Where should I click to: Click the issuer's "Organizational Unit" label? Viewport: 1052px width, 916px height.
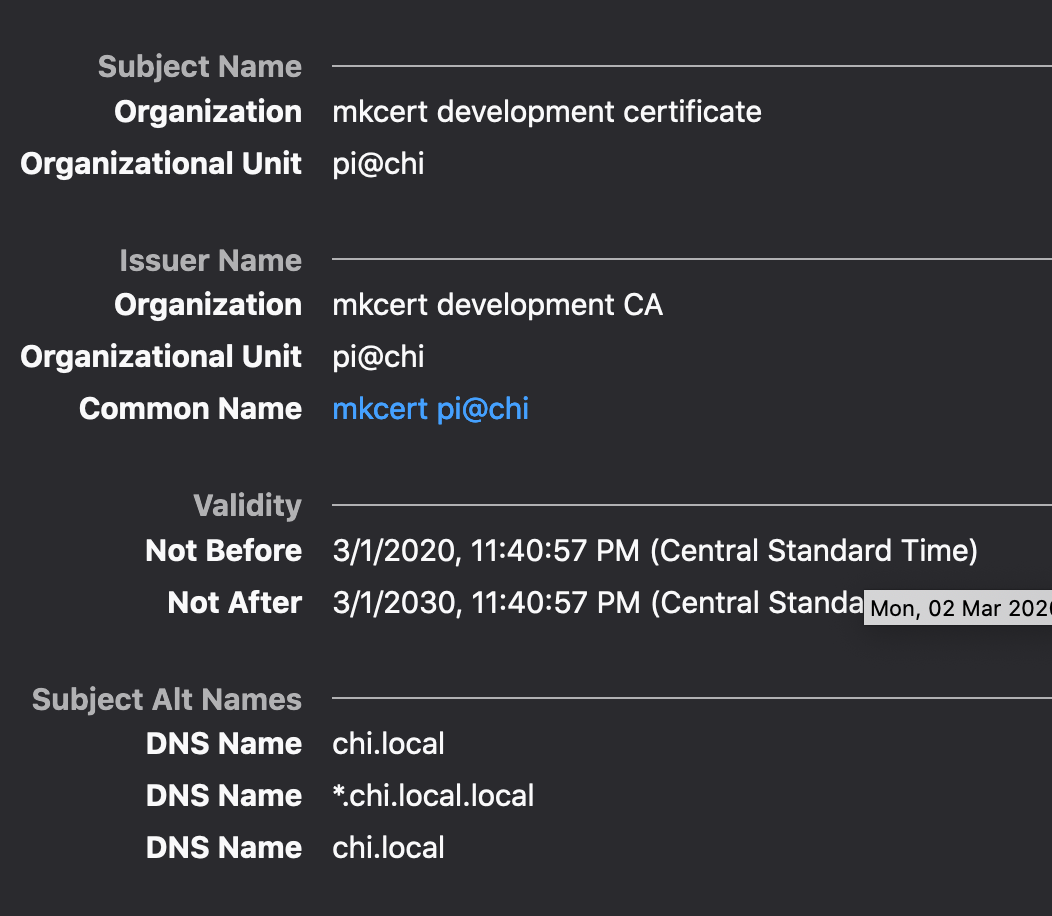pos(160,356)
